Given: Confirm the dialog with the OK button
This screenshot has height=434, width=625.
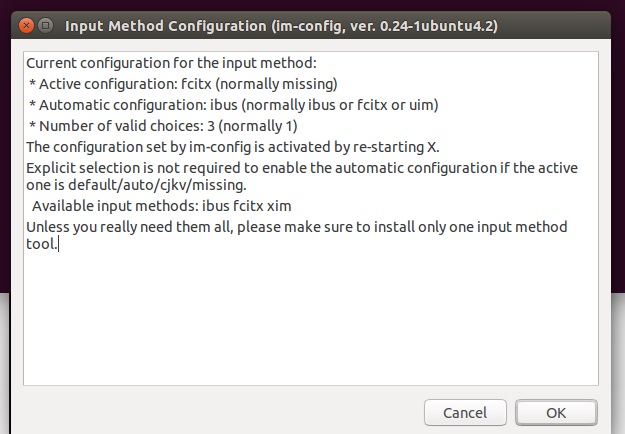Looking at the screenshot, I should point(556,413).
